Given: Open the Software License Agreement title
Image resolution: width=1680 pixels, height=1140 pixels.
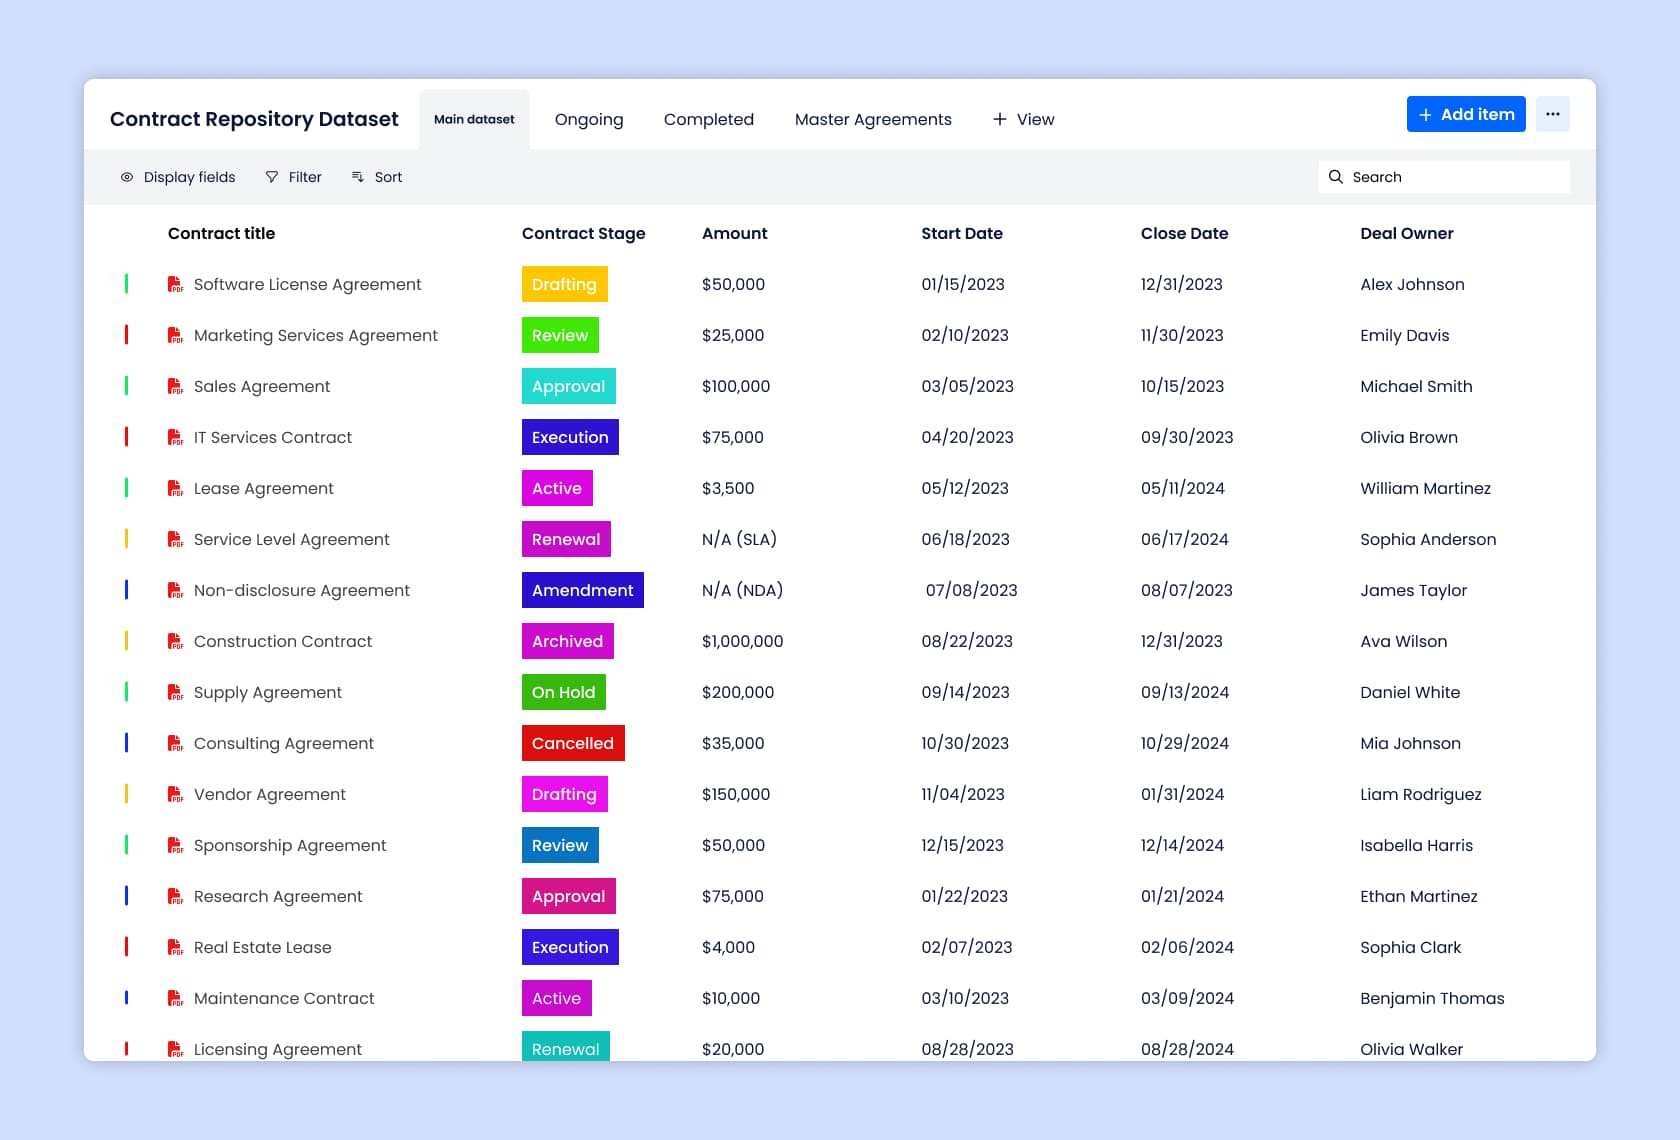Looking at the screenshot, I should [x=307, y=284].
